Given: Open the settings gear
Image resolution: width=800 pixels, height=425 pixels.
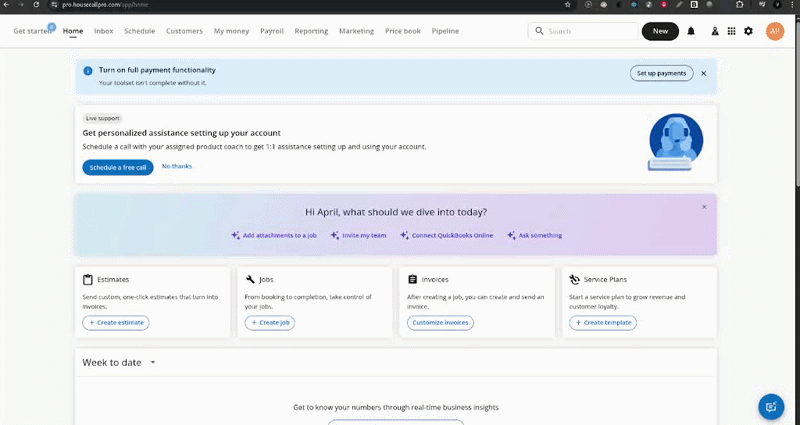Looking at the screenshot, I should [748, 31].
